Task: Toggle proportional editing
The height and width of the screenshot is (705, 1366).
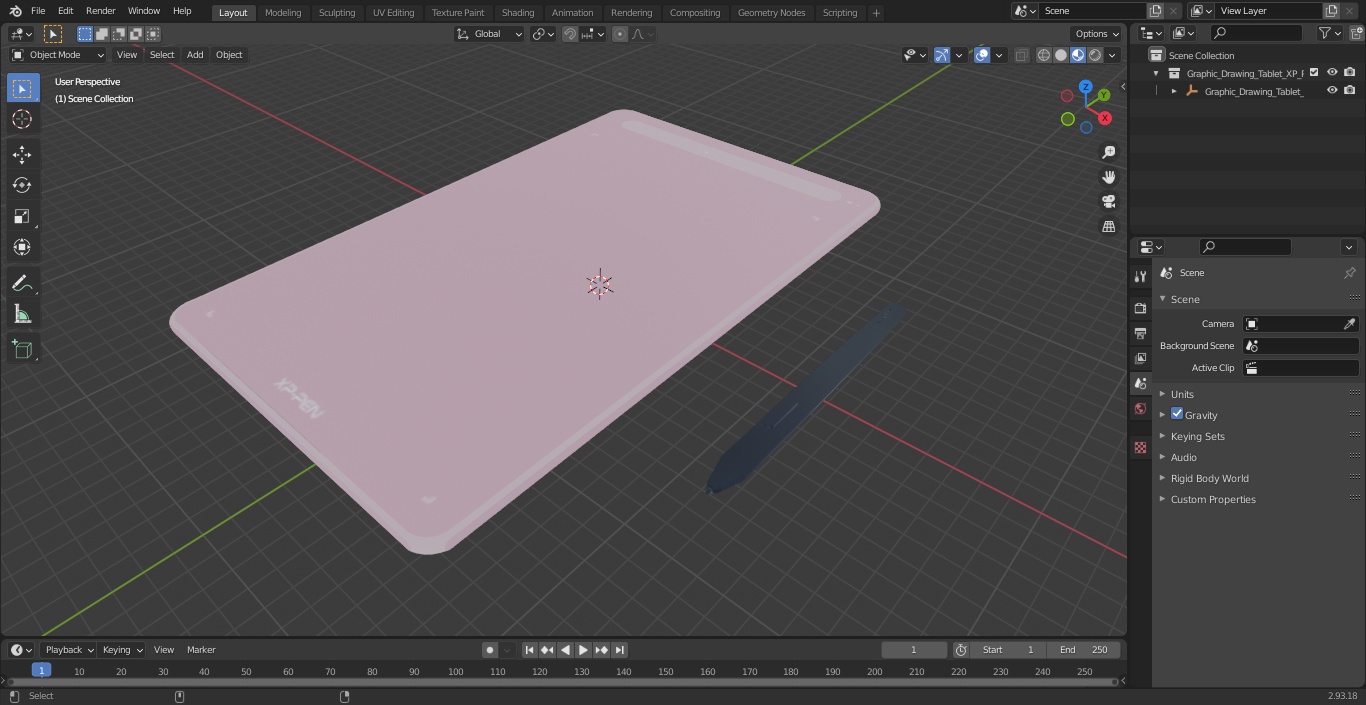Action: pyautogui.click(x=620, y=34)
